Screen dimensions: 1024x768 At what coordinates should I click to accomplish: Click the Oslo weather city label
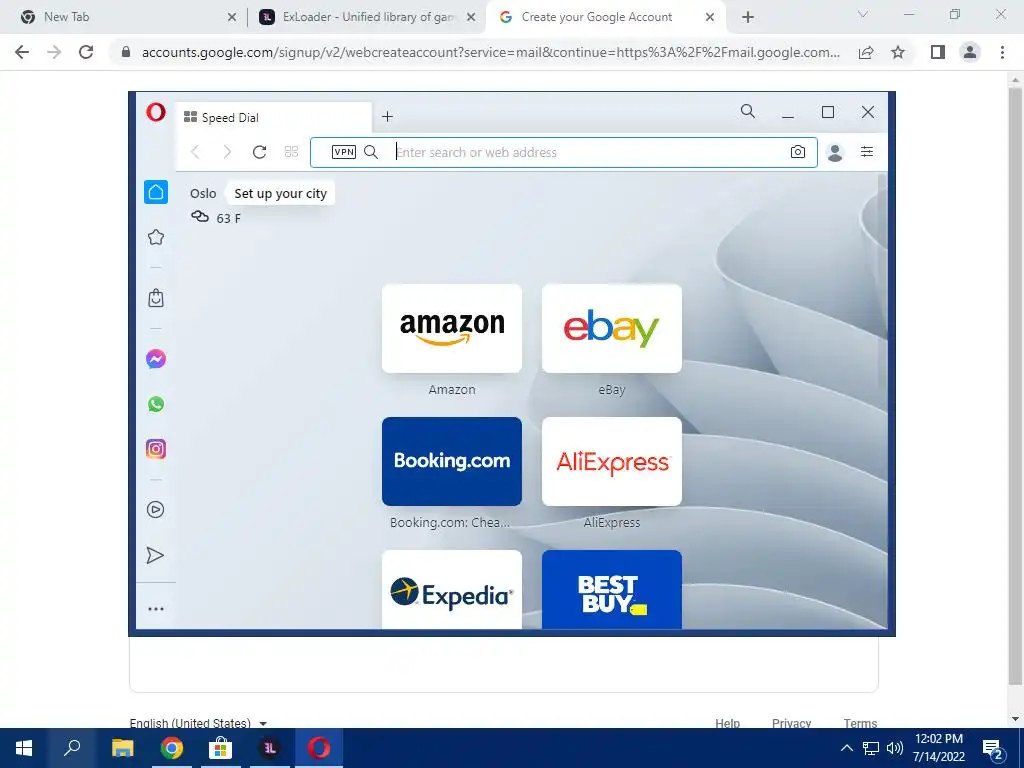click(203, 193)
